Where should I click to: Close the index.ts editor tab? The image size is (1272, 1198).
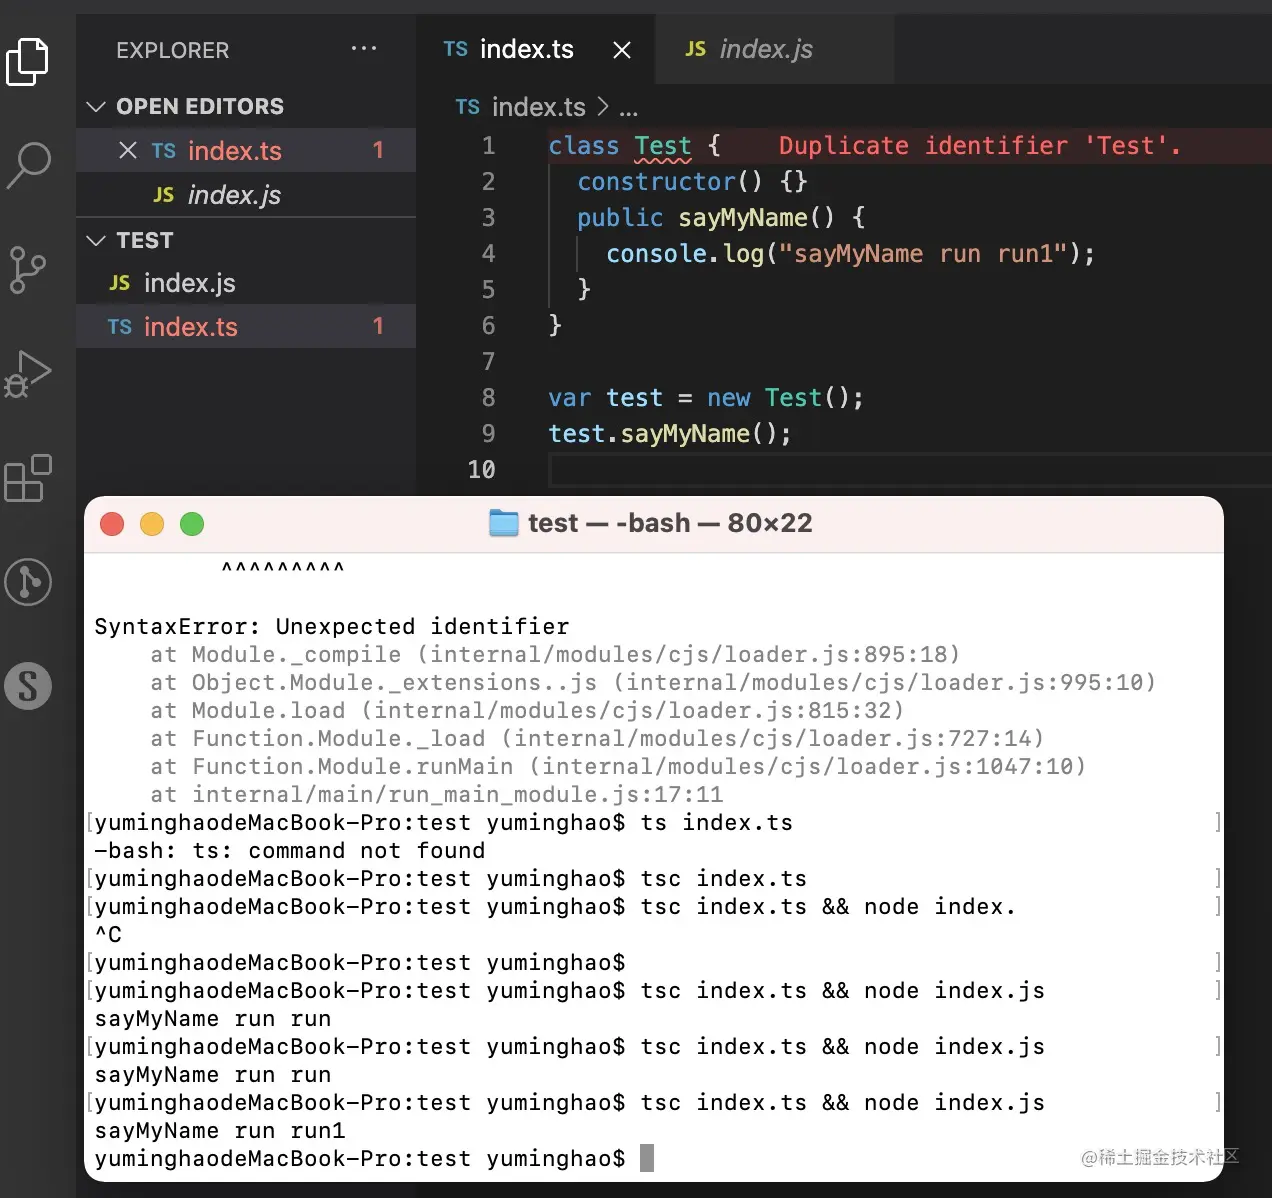pyautogui.click(x=622, y=50)
